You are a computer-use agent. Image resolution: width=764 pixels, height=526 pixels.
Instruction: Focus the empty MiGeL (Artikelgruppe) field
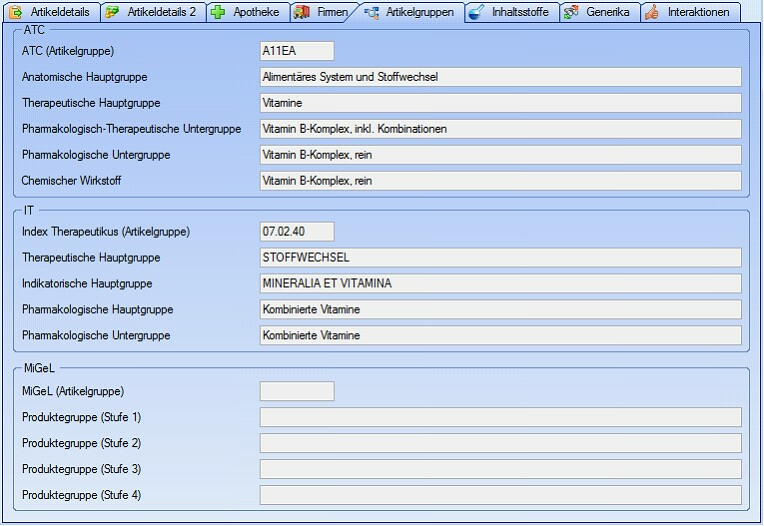coord(297,391)
